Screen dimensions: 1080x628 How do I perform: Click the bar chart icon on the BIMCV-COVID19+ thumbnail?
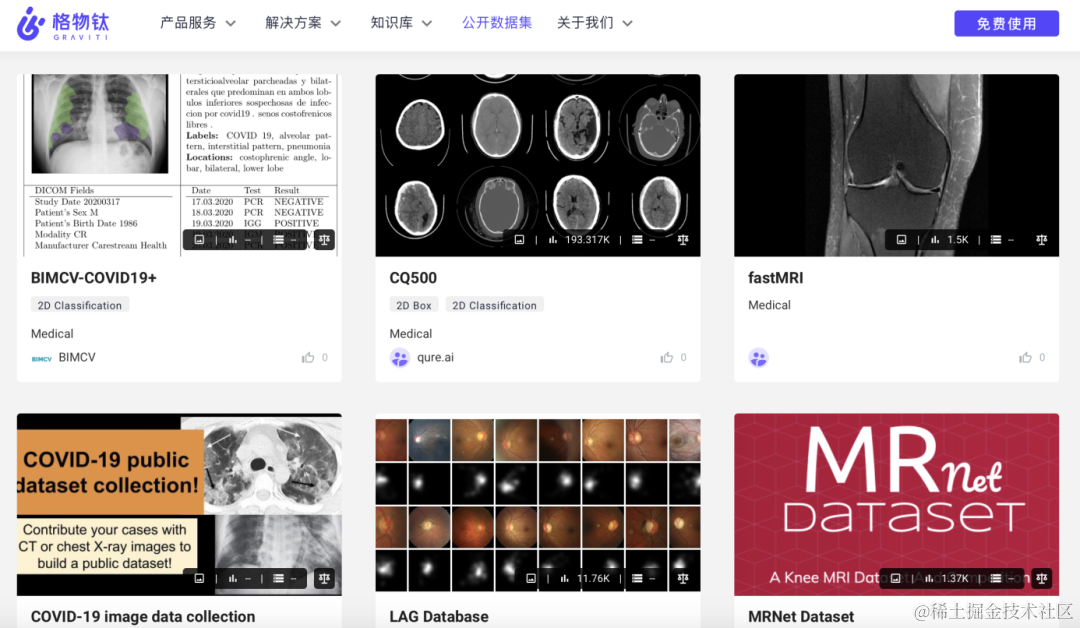click(x=233, y=240)
